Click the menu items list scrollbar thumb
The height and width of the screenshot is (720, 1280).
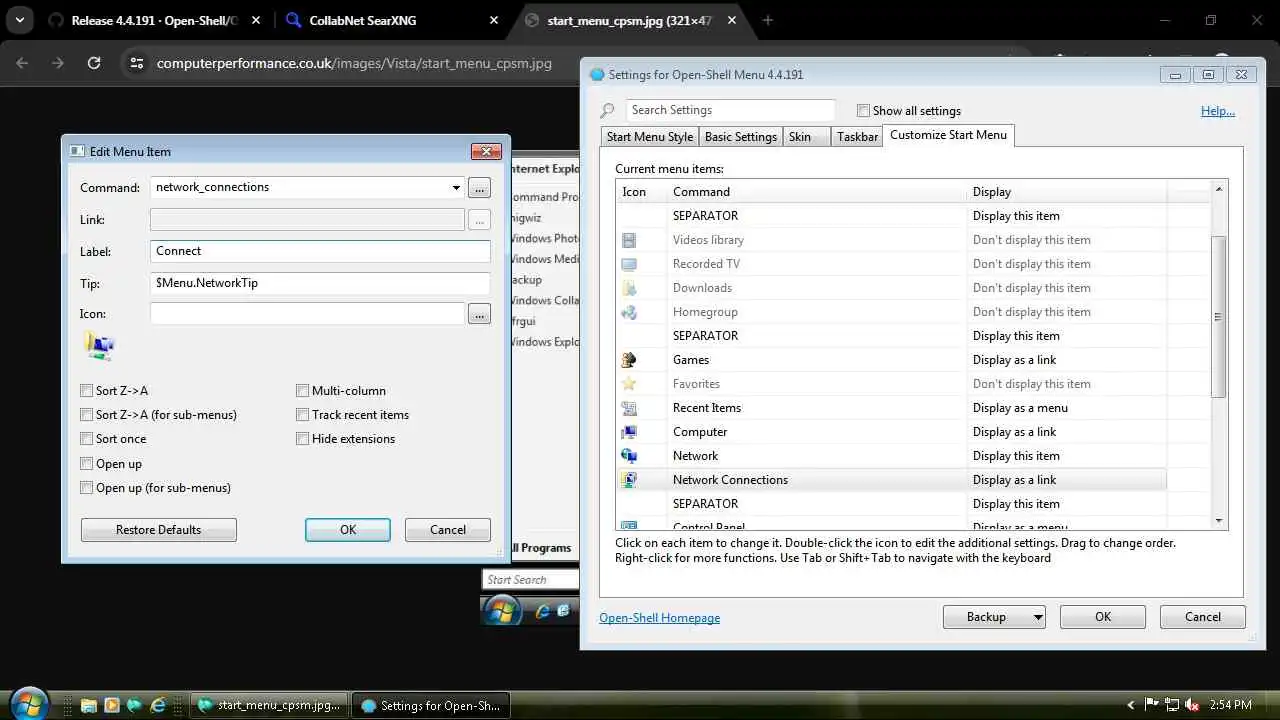tap(1218, 317)
